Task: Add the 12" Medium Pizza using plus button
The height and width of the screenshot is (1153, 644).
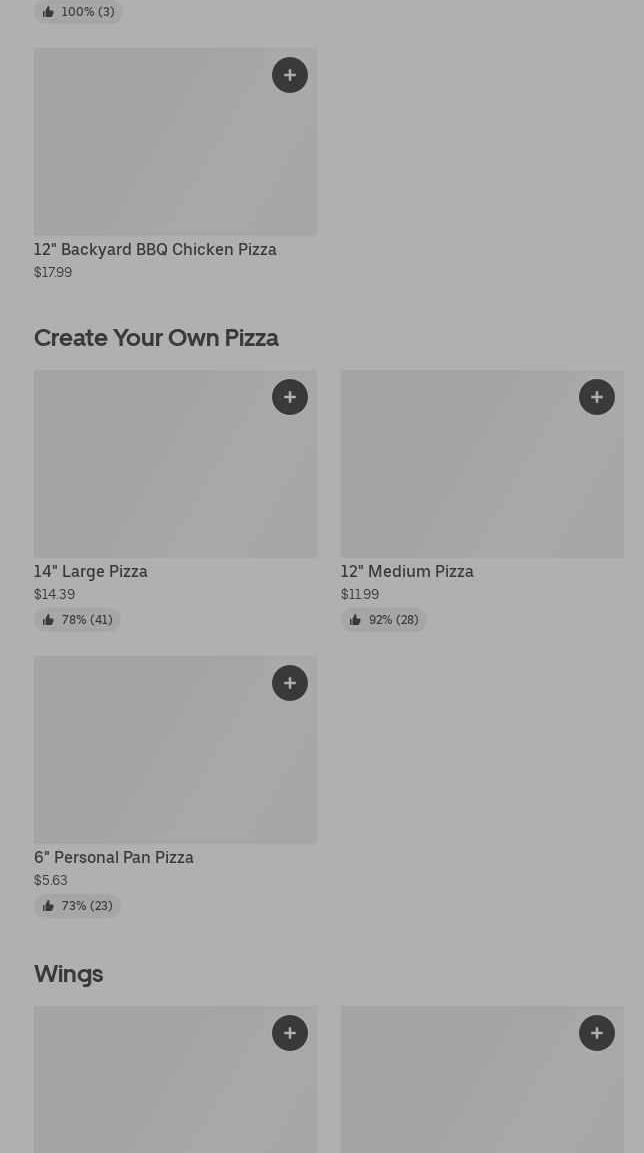Action: coord(597,397)
